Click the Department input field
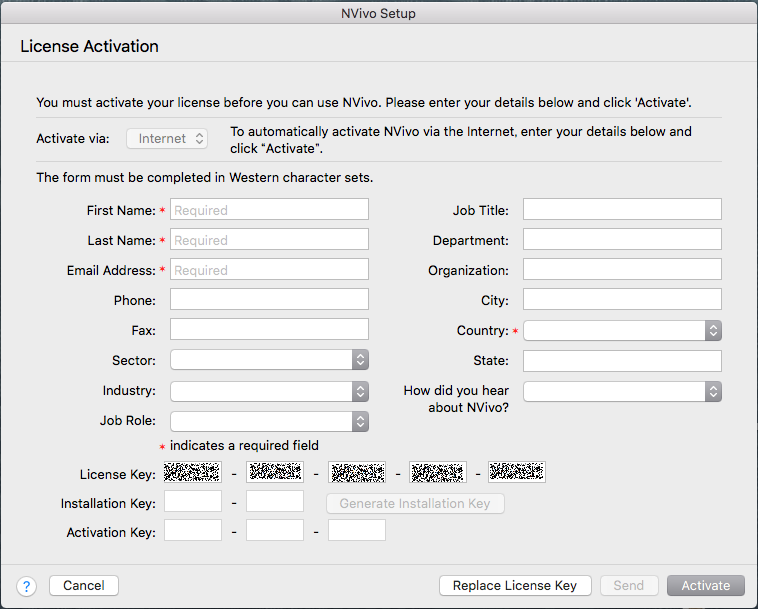 click(x=622, y=239)
